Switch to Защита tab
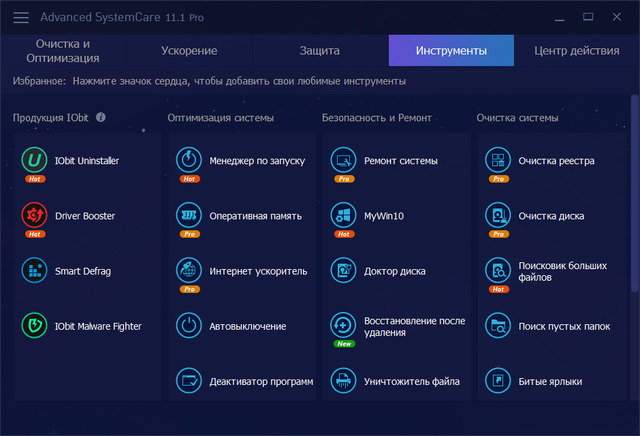 (320, 50)
